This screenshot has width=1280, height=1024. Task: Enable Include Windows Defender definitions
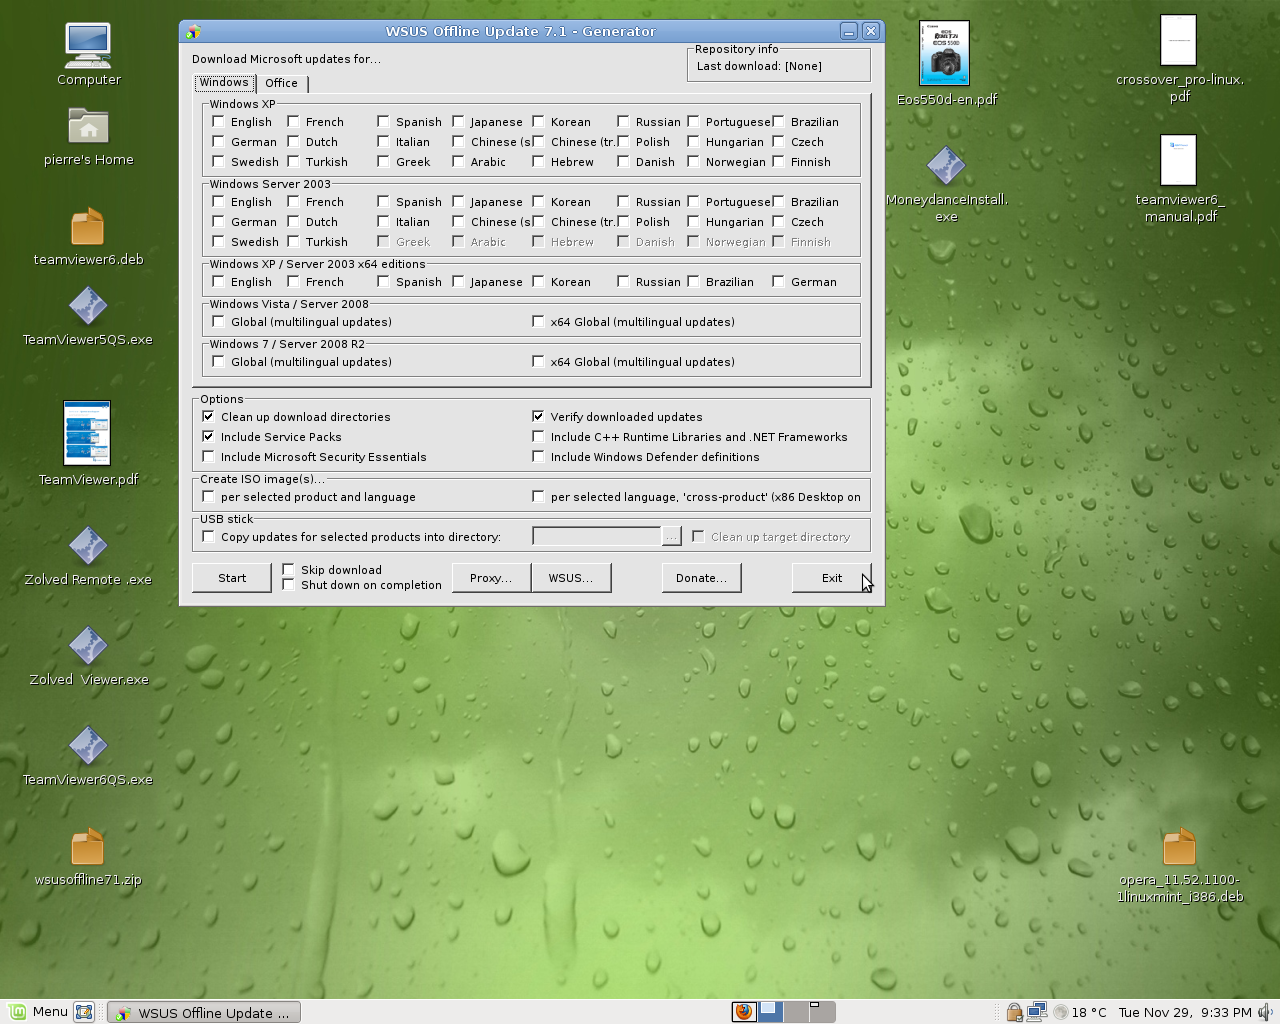click(x=538, y=456)
